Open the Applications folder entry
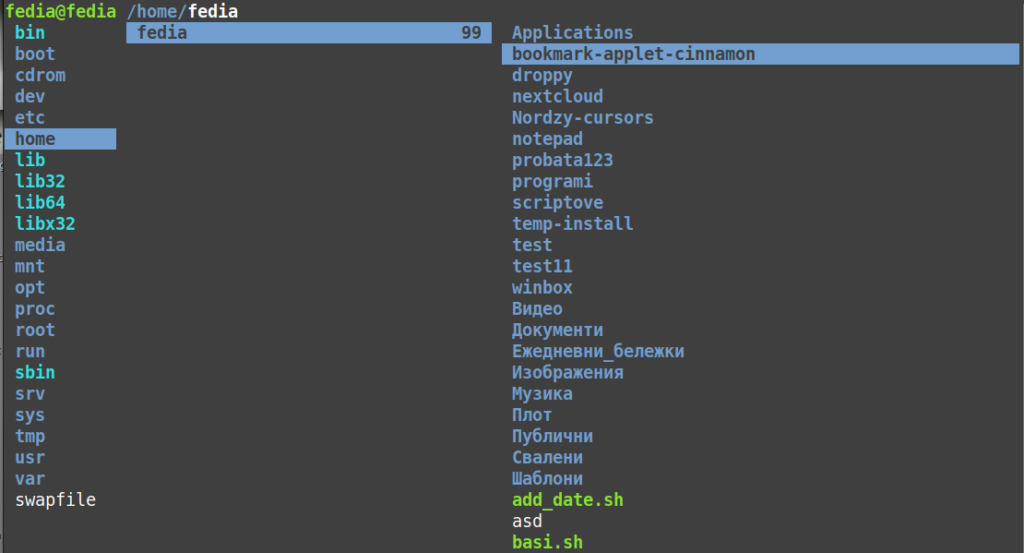The width and height of the screenshot is (1024, 553). 572,33
